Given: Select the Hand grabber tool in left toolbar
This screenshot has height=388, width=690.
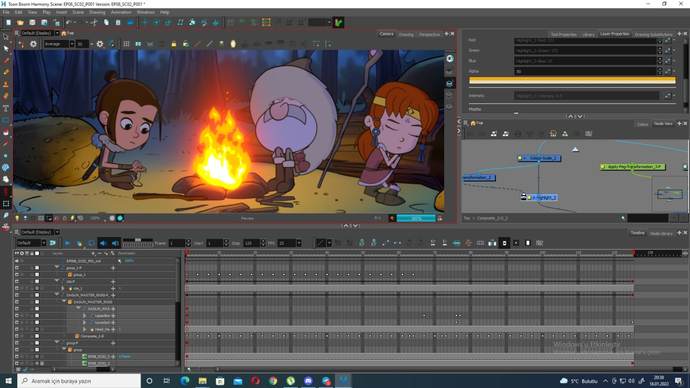Looking at the screenshot, I should pos(6,179).
